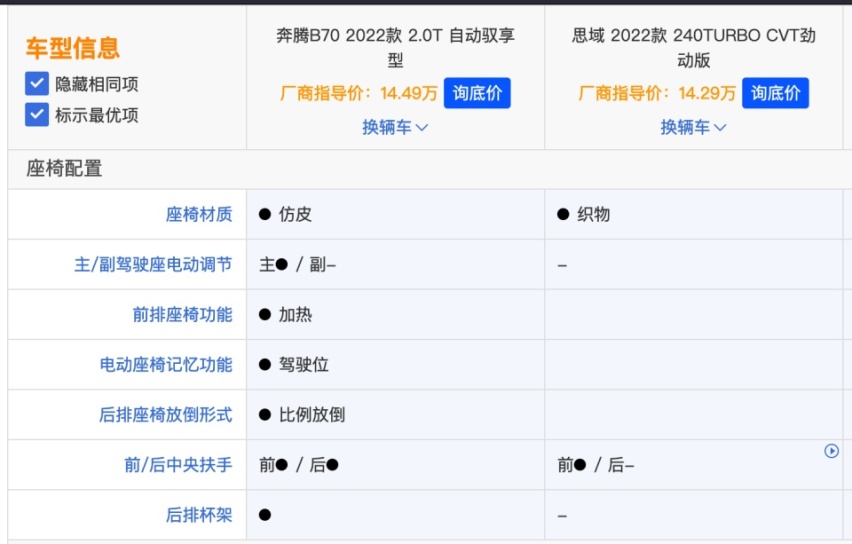Click 询底价 button for 思域
This screenshot has width=852, height=544.
tap(775, 93)
